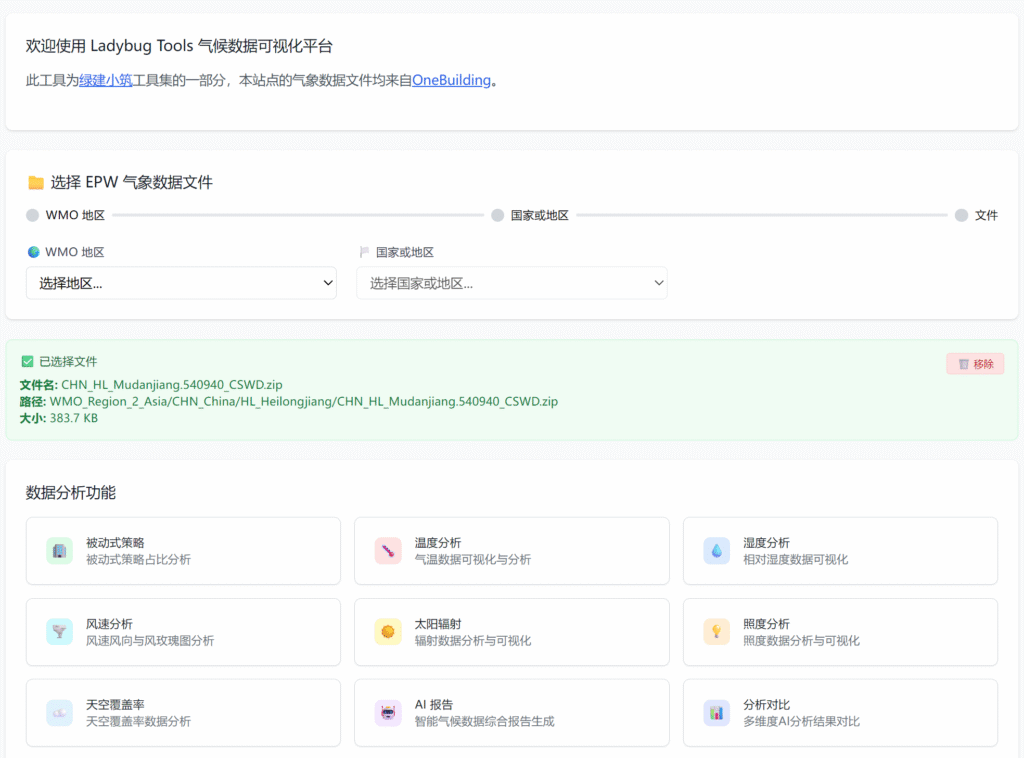Screen dimensions: 1024x758
Task: Click the wind speed analysis tornado icon
Action: (x=59, y=632)
